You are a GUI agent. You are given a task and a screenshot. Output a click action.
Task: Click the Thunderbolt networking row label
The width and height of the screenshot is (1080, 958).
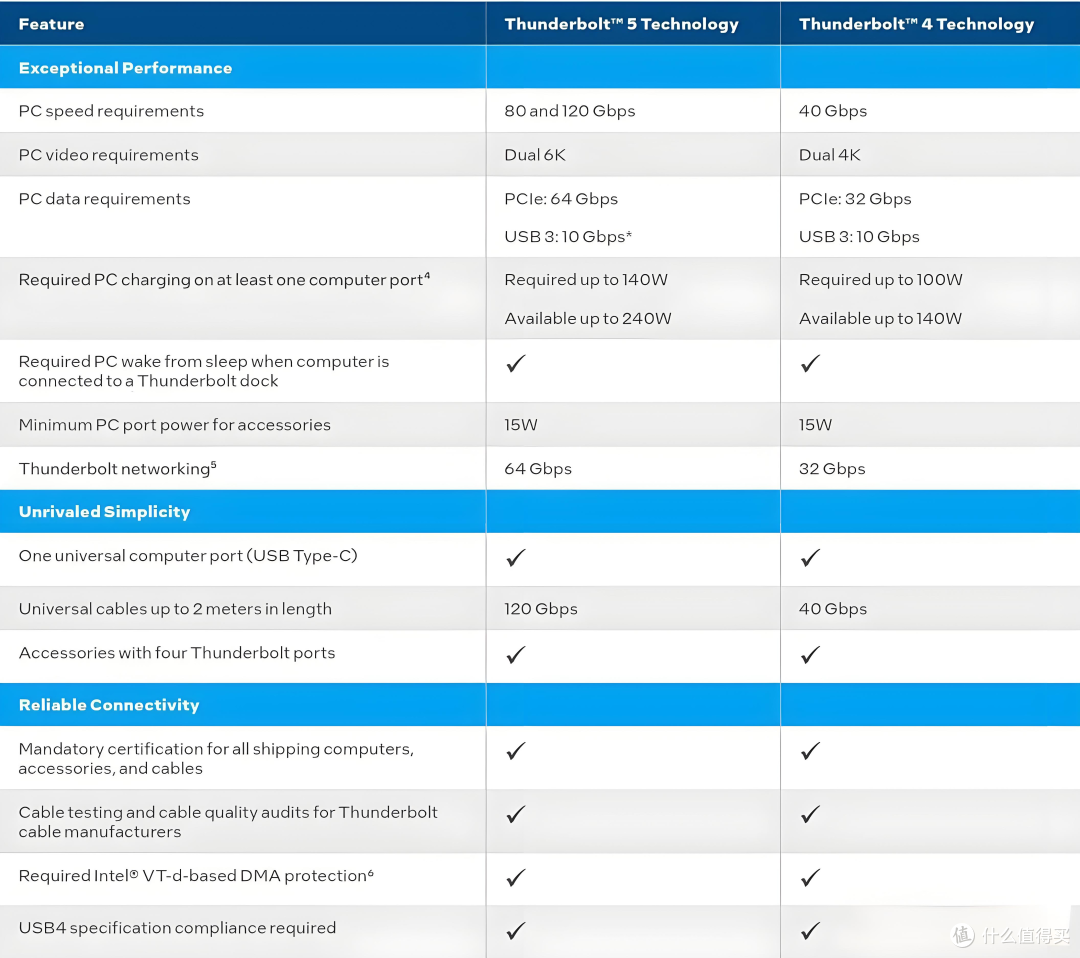(118, 468)
